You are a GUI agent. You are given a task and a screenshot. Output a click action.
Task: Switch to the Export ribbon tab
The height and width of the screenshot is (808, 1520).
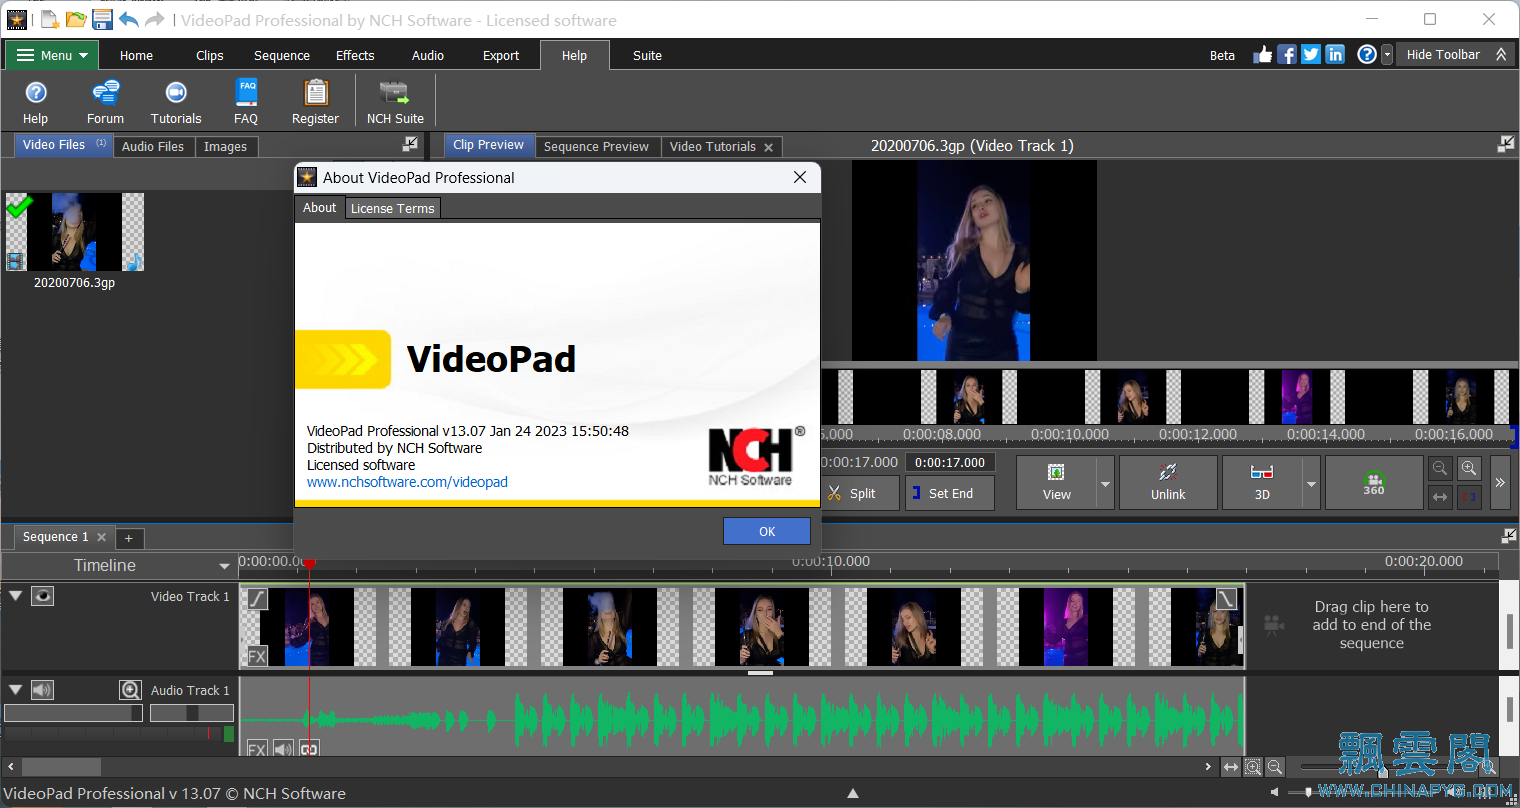[501, 55]
